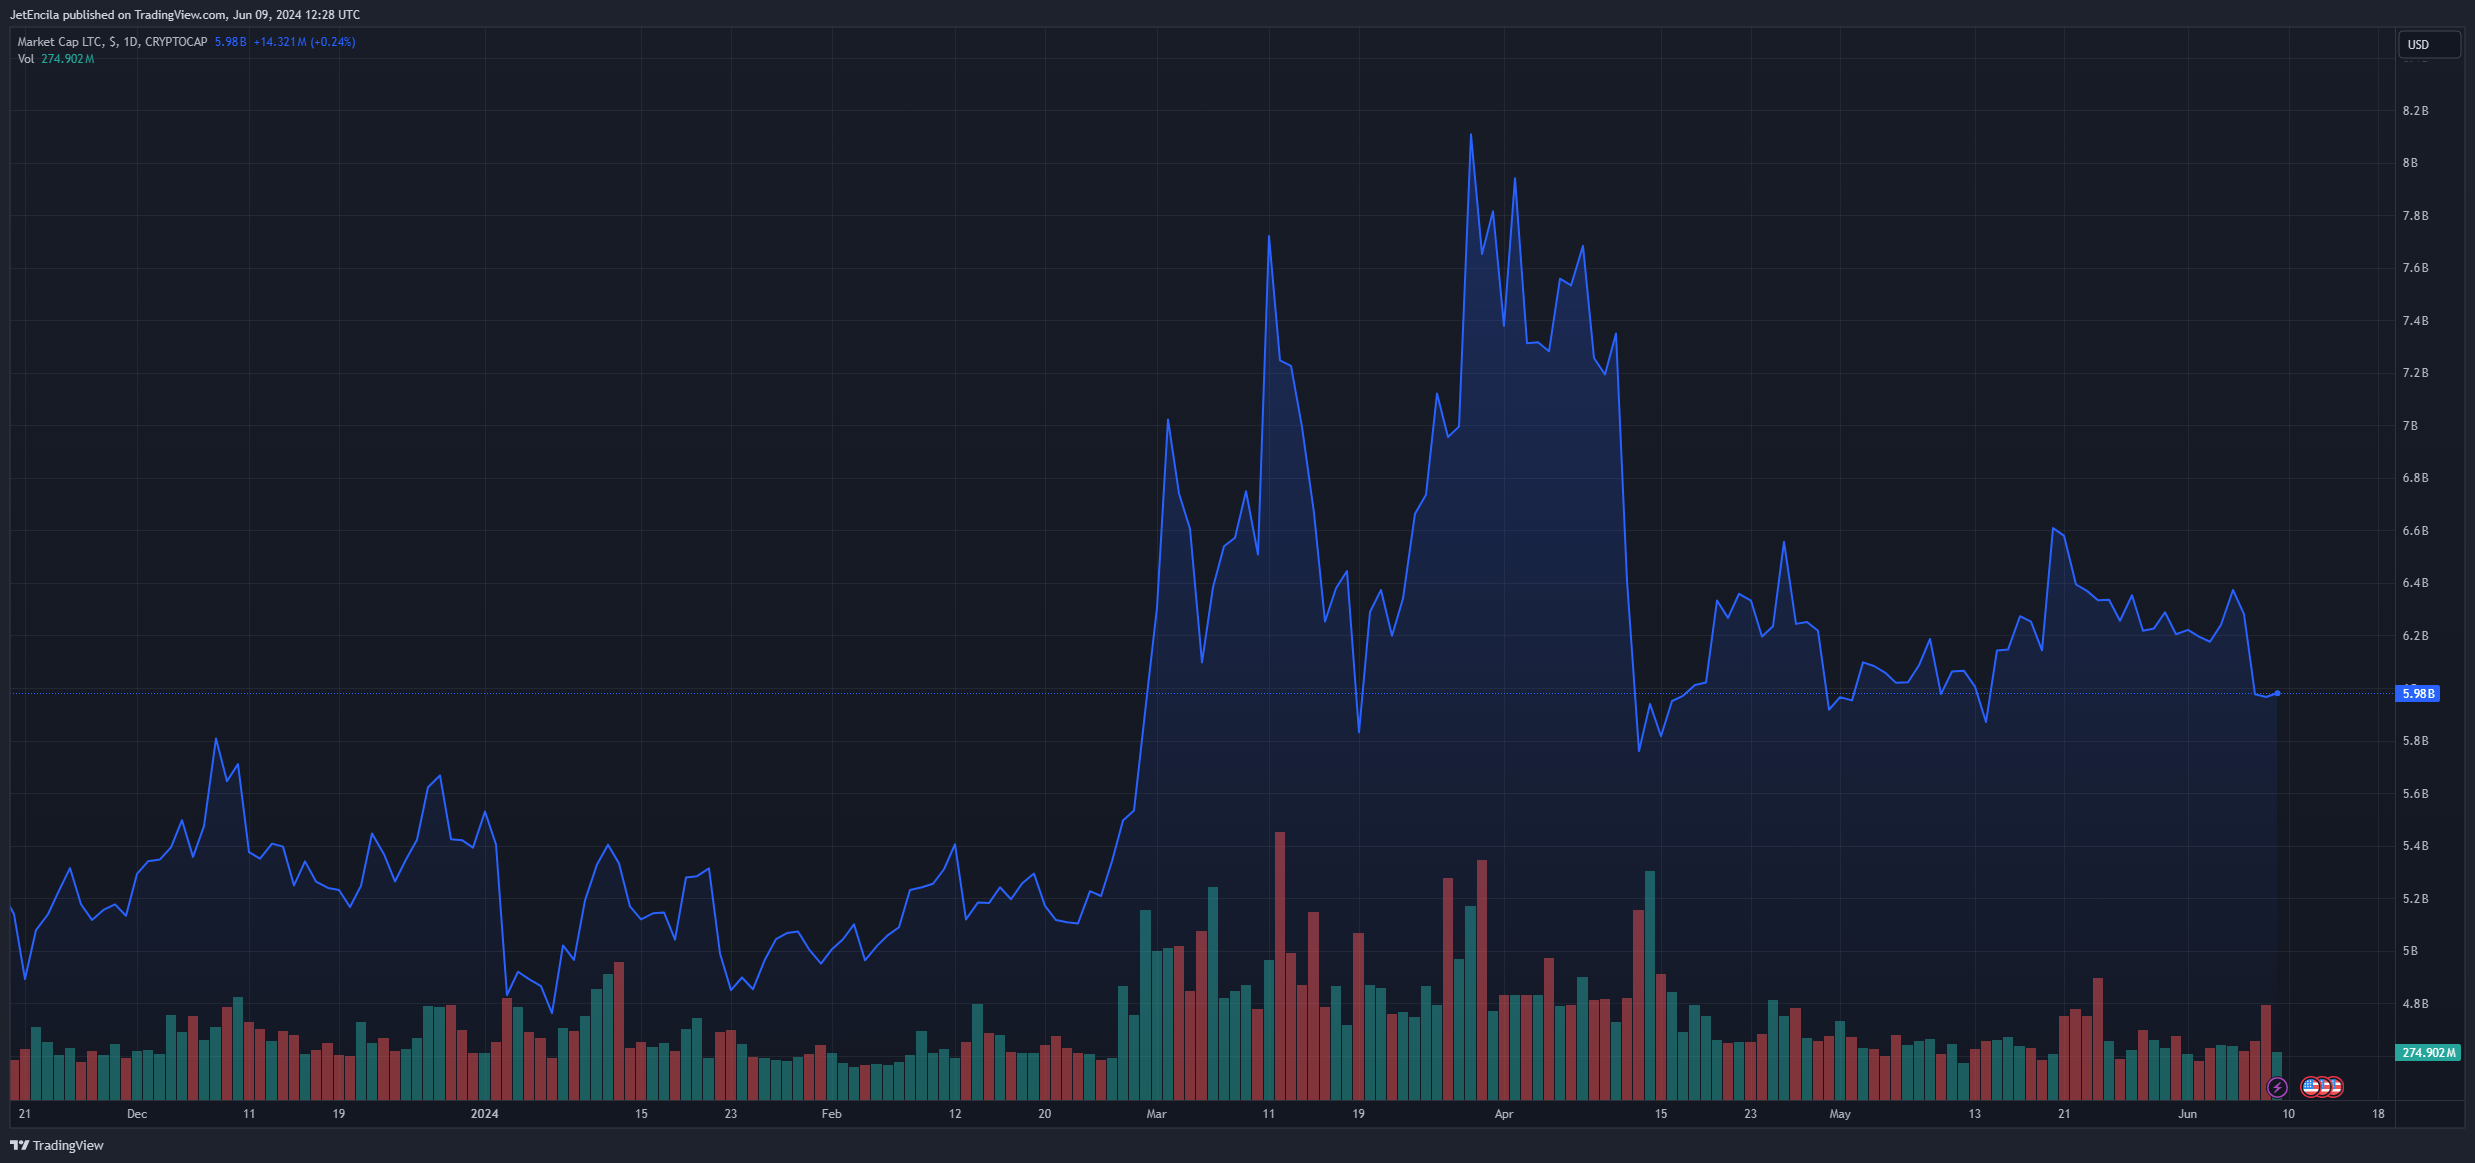Screen dimensions: 2475x1163
Task: Click the 4.8B price axis label
Action: pyautogui.click(x=2415, y=1004)
